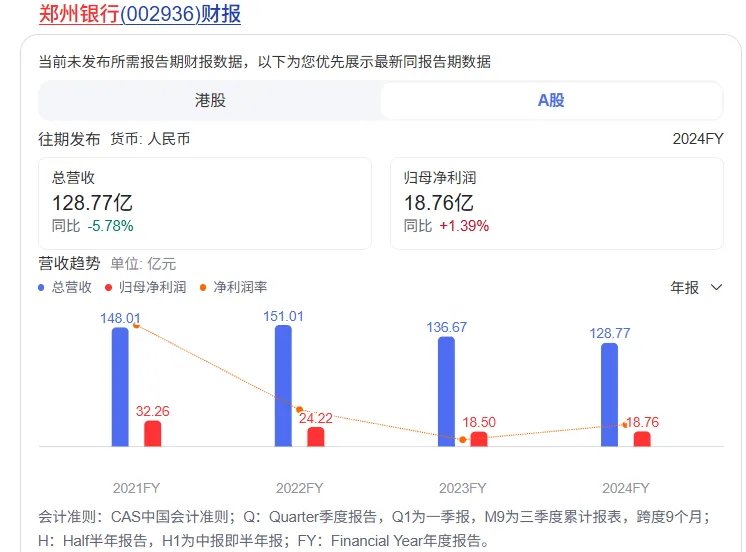The image size is (746, 552).
Task: Click the orange margin point for 2023FY
Action: 462,440
